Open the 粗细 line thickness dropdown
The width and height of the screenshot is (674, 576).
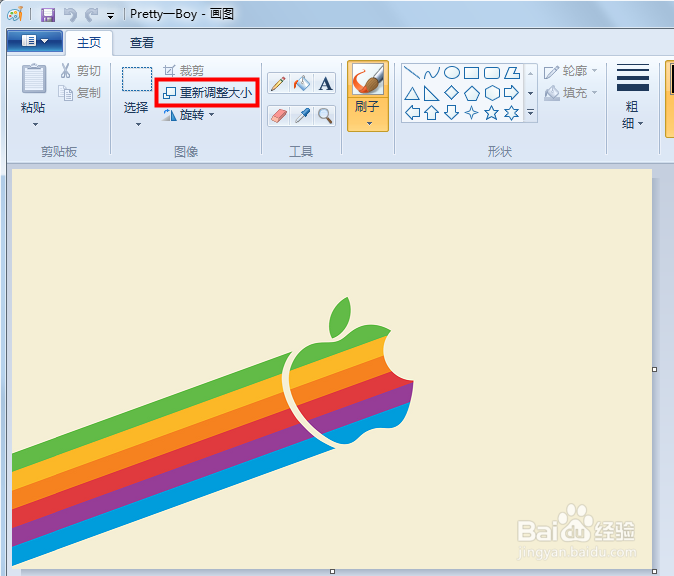pyautogui.click(x=632, y=97)
